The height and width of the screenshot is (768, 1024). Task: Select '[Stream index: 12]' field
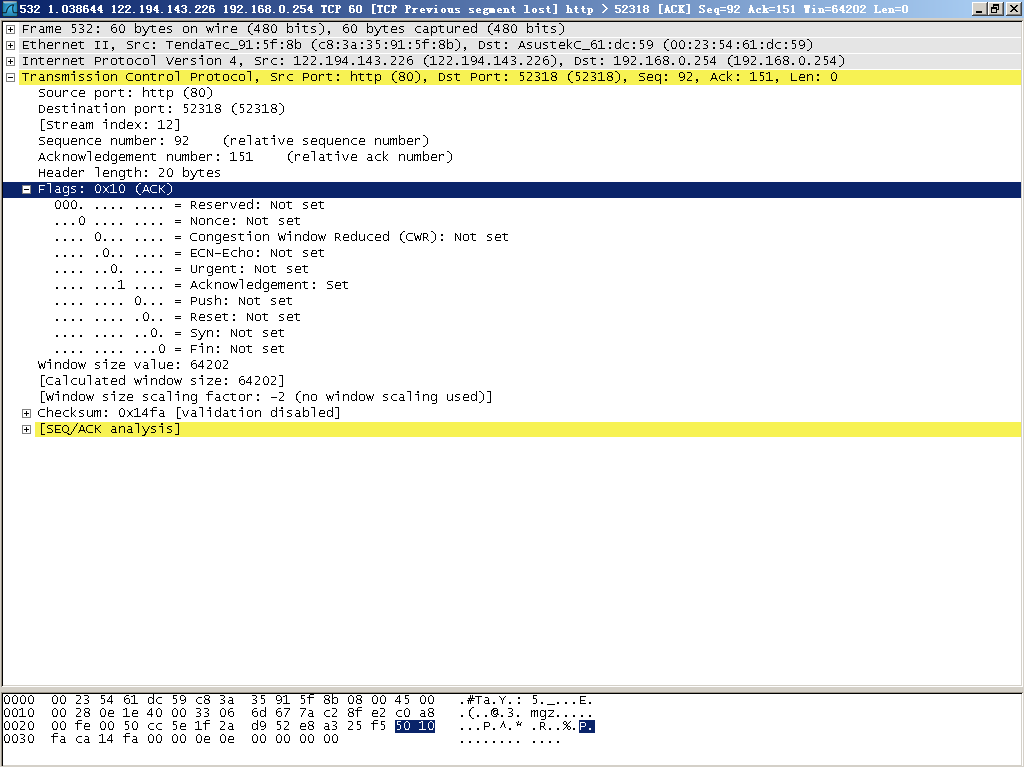coord(109,125)
